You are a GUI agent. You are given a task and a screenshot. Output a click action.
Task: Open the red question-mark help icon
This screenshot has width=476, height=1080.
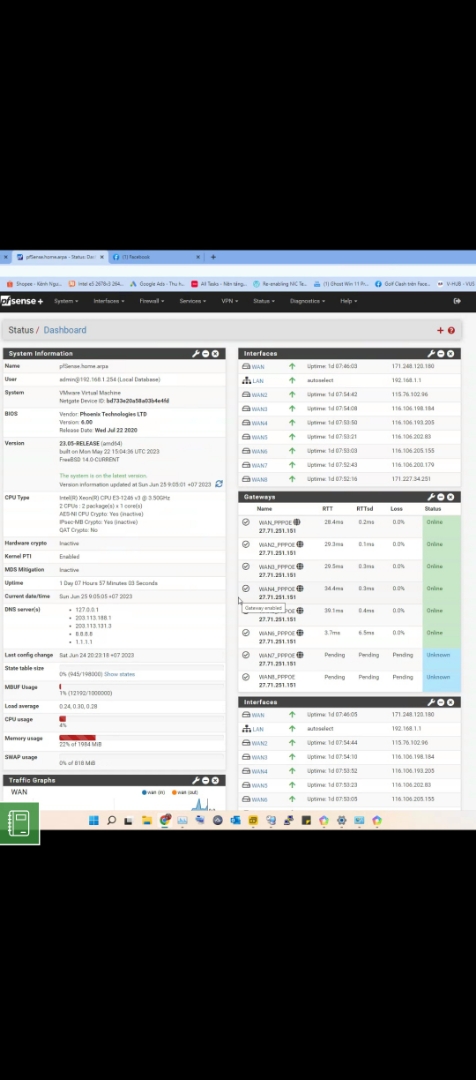451,331
